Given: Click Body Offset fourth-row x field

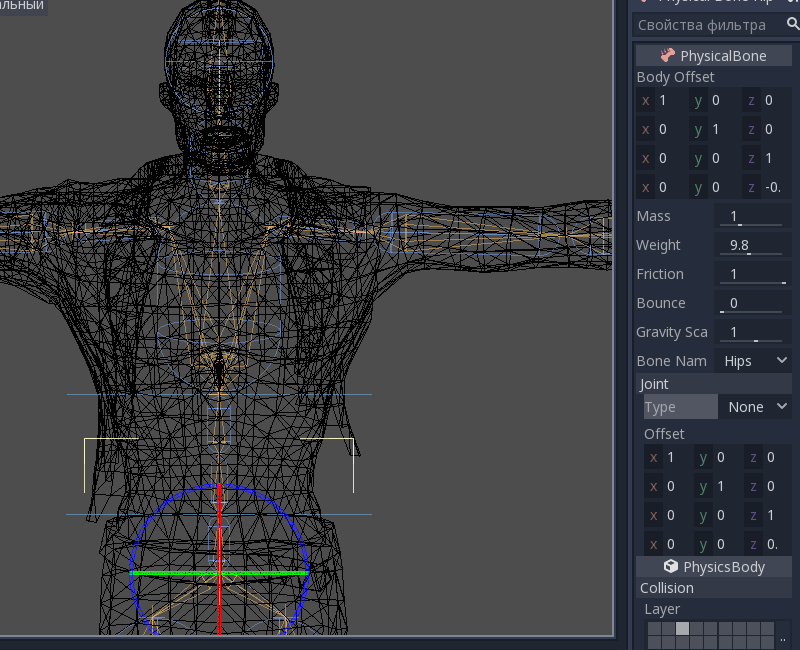Looking at the screenshot, I should tap(661, 187).
